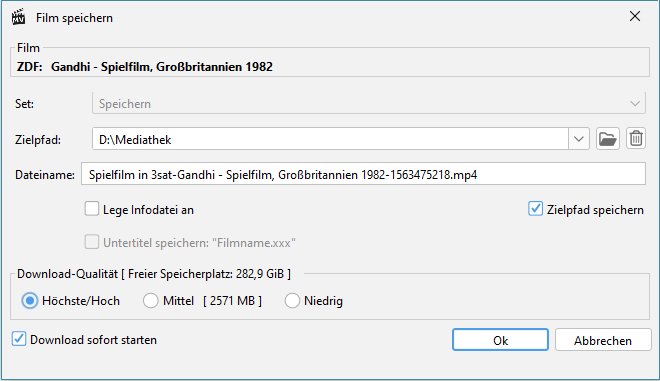This screenshot has width=660, height=381.
Task: Enable Lege Infodatei an checkbox
Action: click(x=92, y=209)
